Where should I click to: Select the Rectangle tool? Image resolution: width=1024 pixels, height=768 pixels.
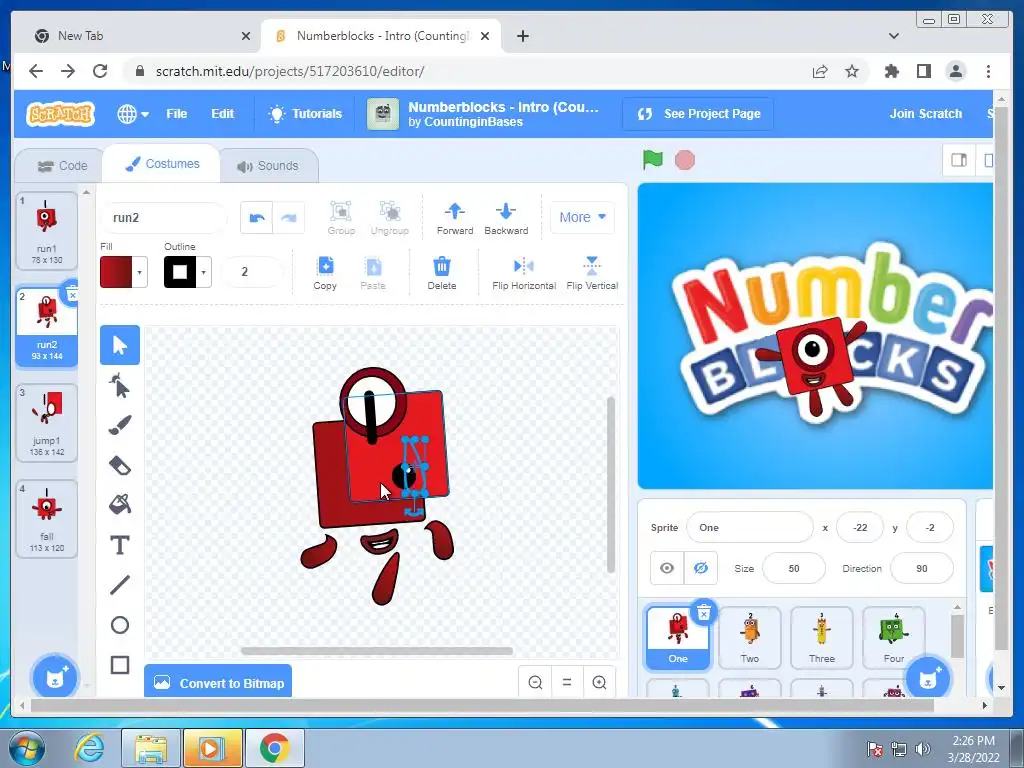[120, 665]
